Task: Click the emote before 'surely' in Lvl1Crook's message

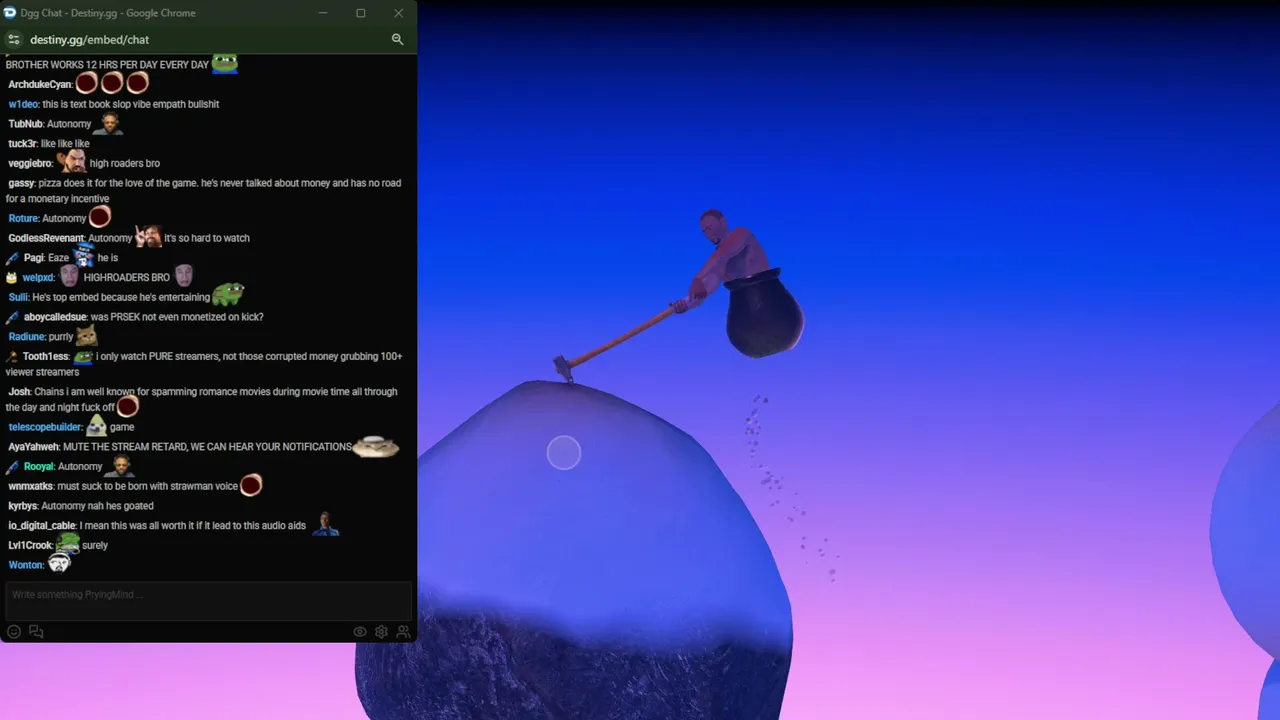Action: [68, 544]
